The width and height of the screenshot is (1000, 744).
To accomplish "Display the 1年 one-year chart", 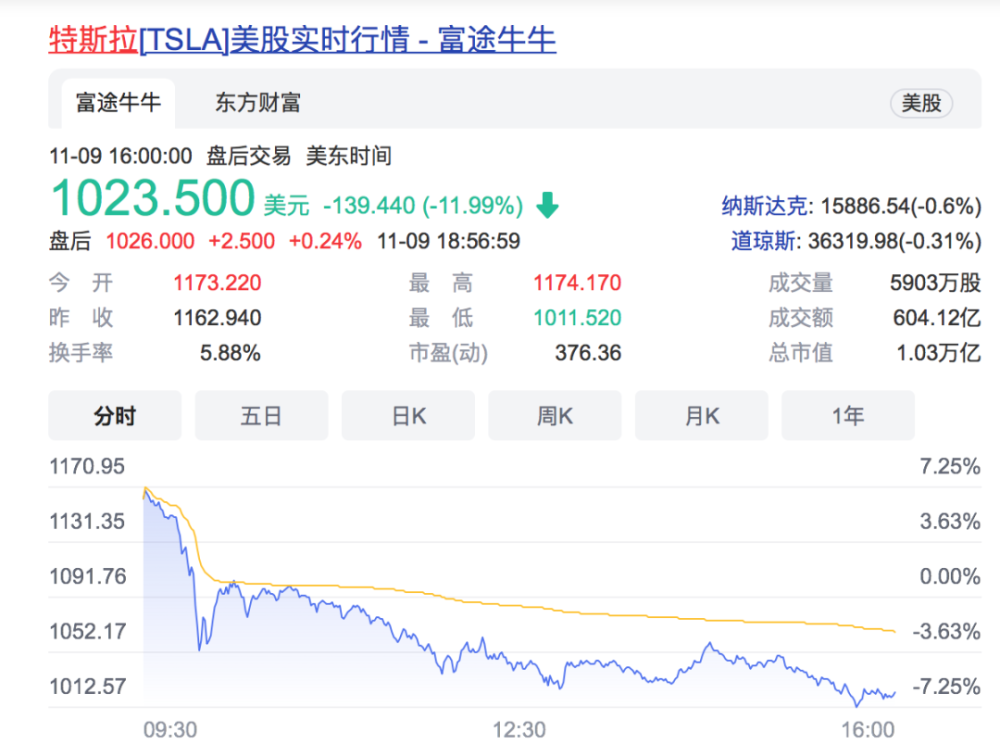I will tap(848, 416).
